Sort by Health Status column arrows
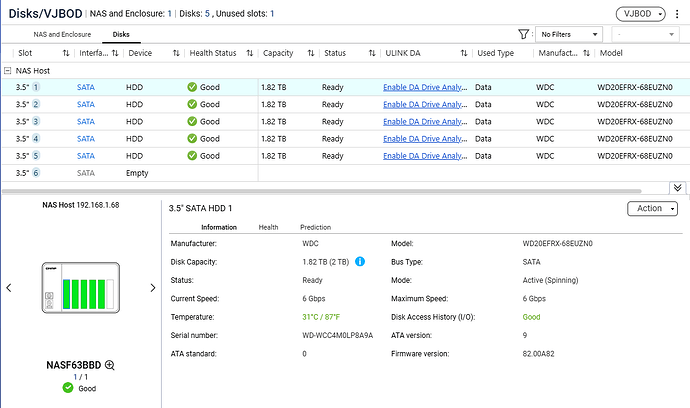This screenshot has height=408, width=690. [x=250, y=53]
